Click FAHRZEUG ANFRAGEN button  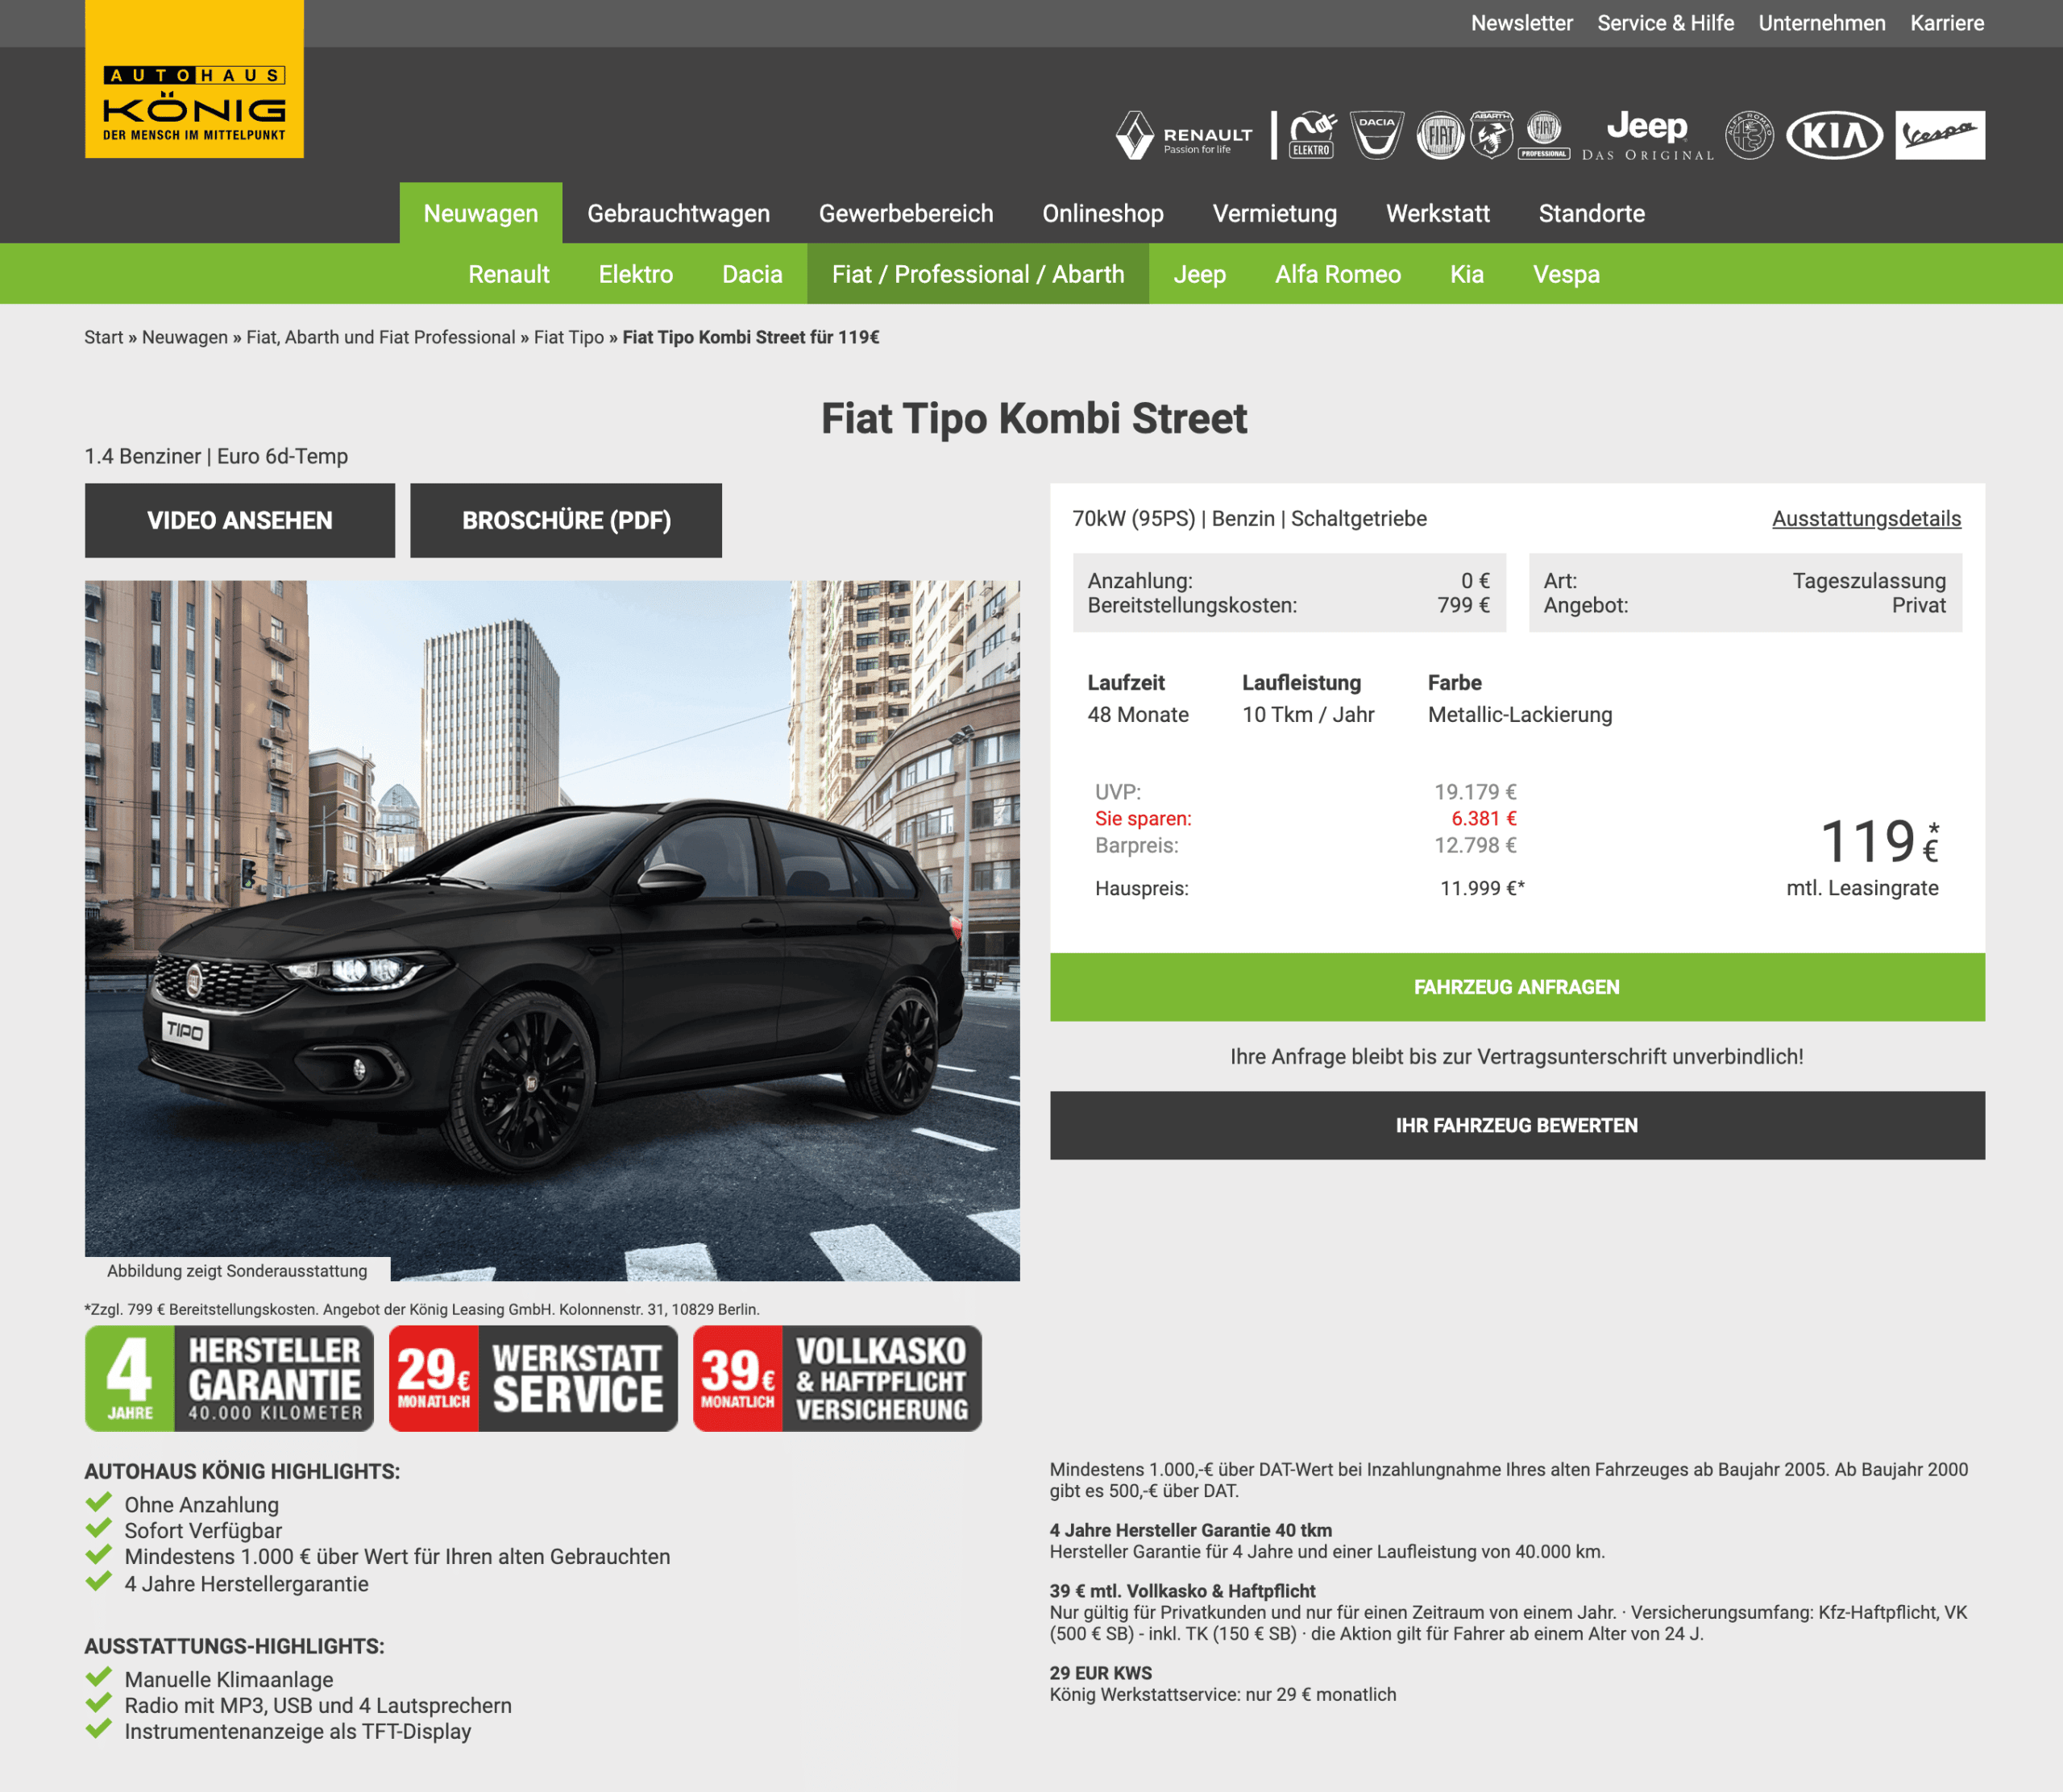click(x=1517, y=987)
